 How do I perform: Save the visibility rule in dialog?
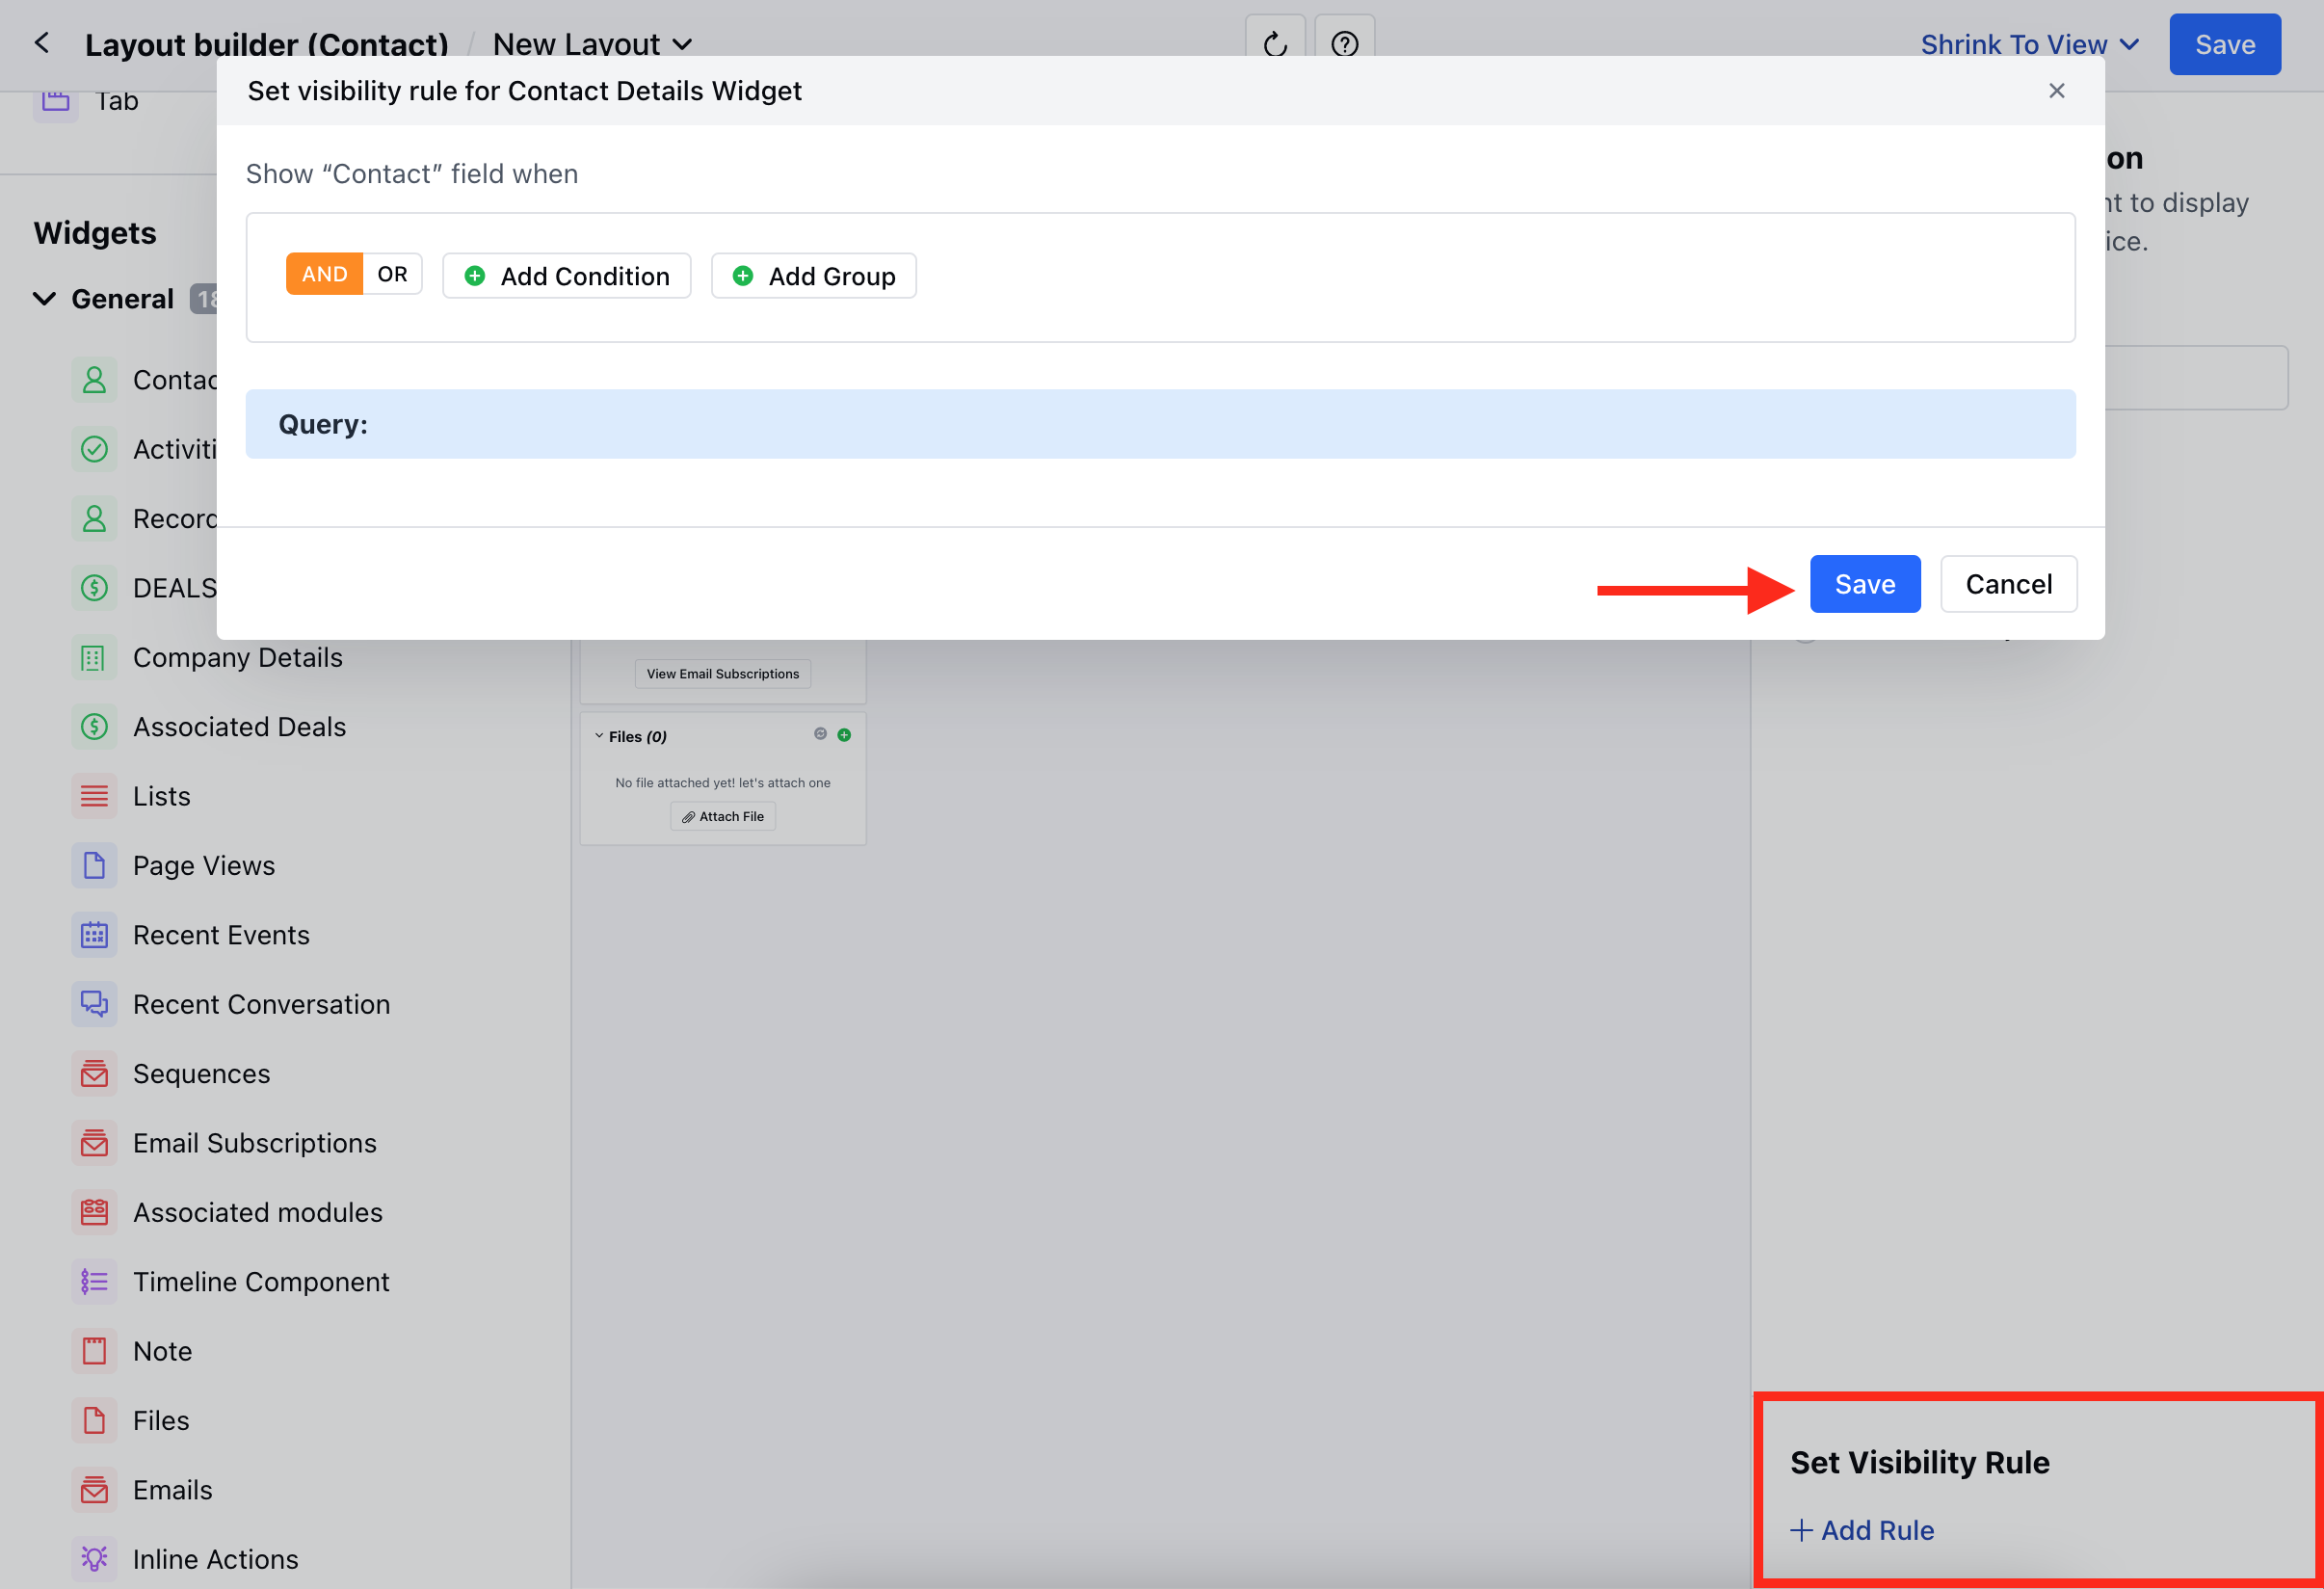point(1864,584)
